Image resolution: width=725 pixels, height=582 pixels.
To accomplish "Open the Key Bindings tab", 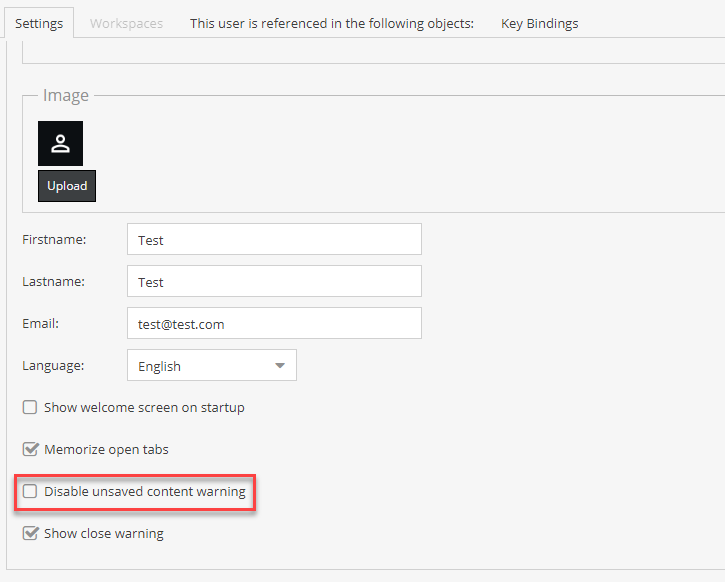I will 540,23.
